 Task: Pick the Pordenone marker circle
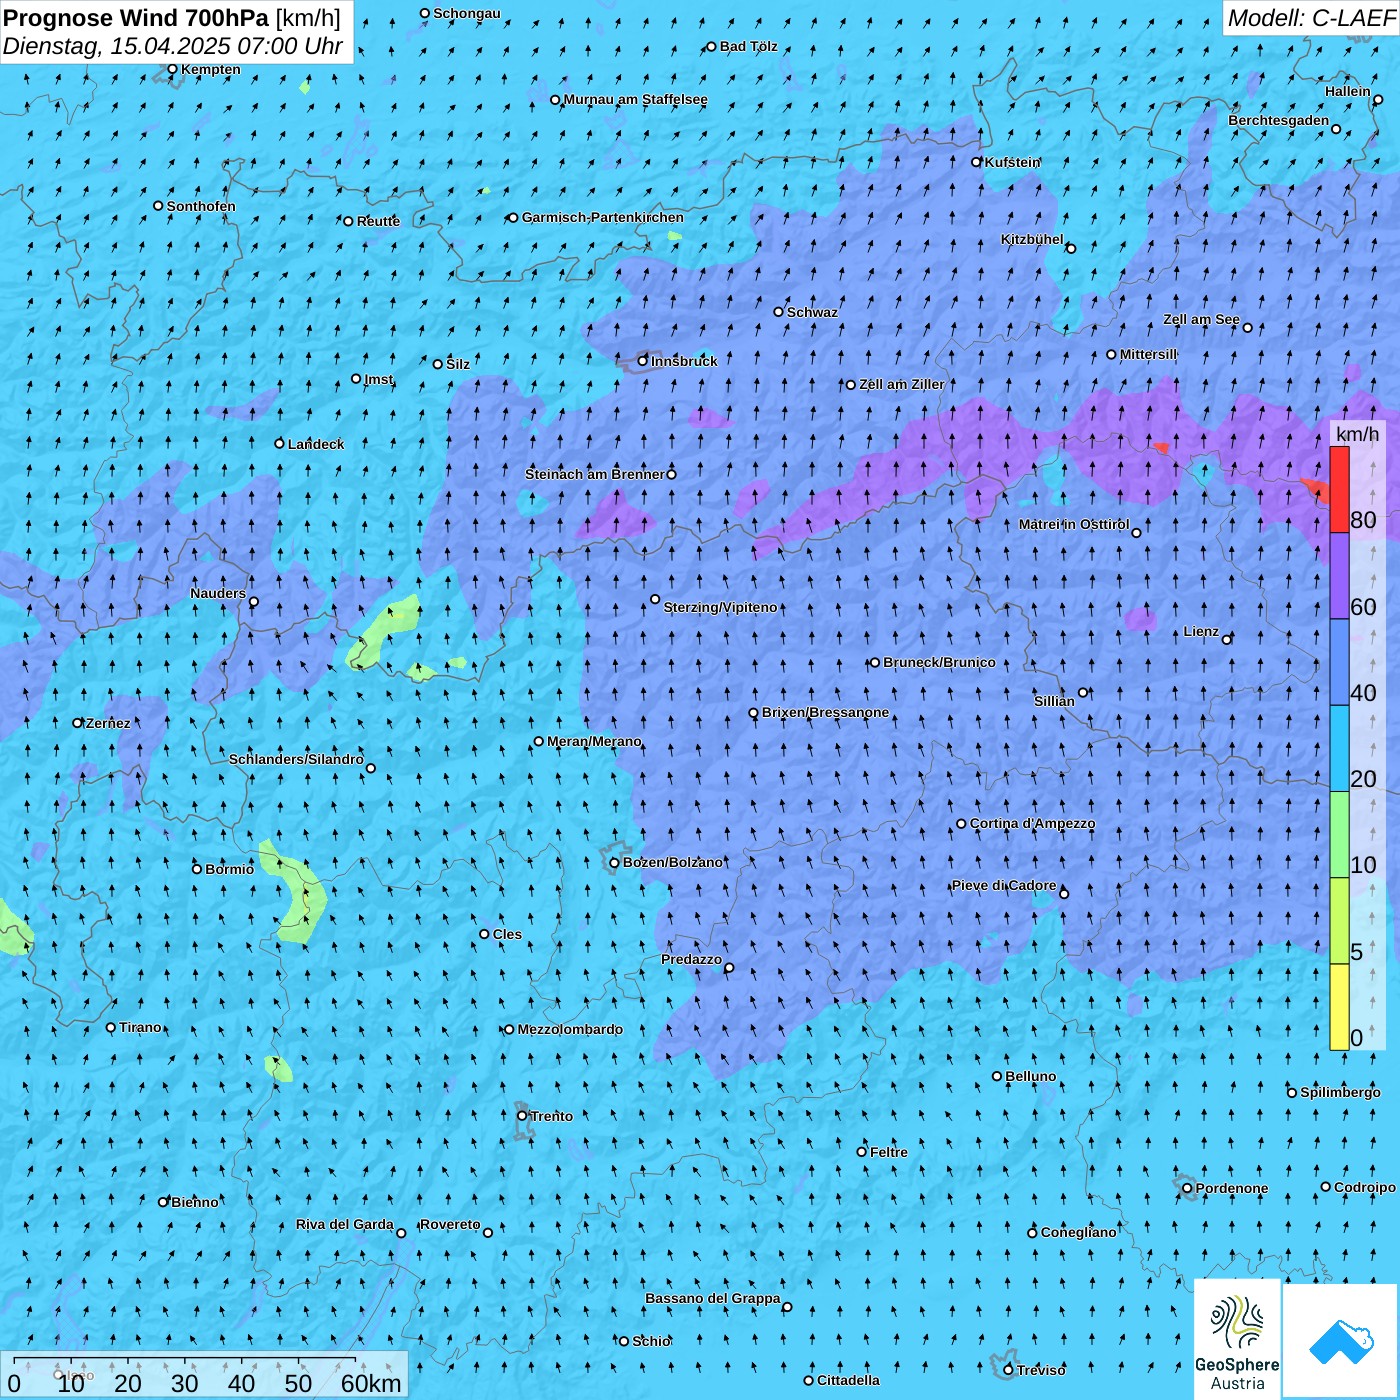[x=1187, y=1188]
